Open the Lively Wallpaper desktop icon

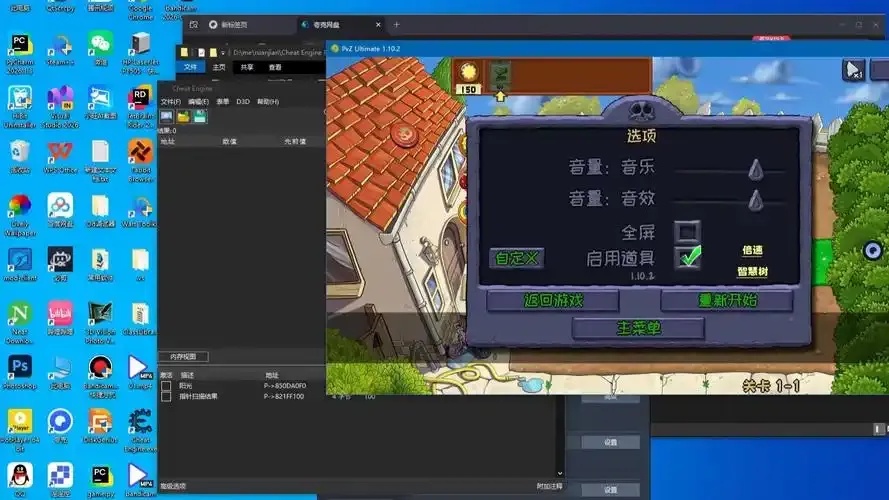(20, 215)
